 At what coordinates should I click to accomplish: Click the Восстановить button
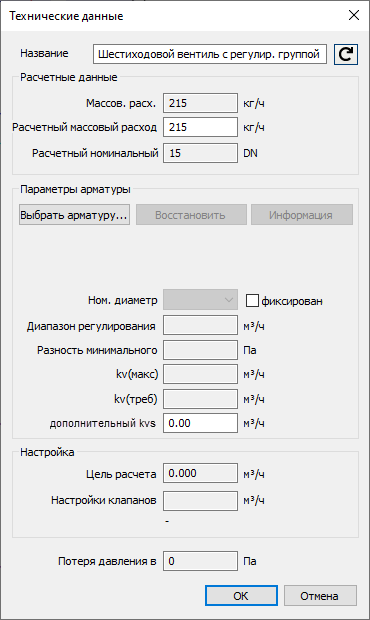coord(191,215)
